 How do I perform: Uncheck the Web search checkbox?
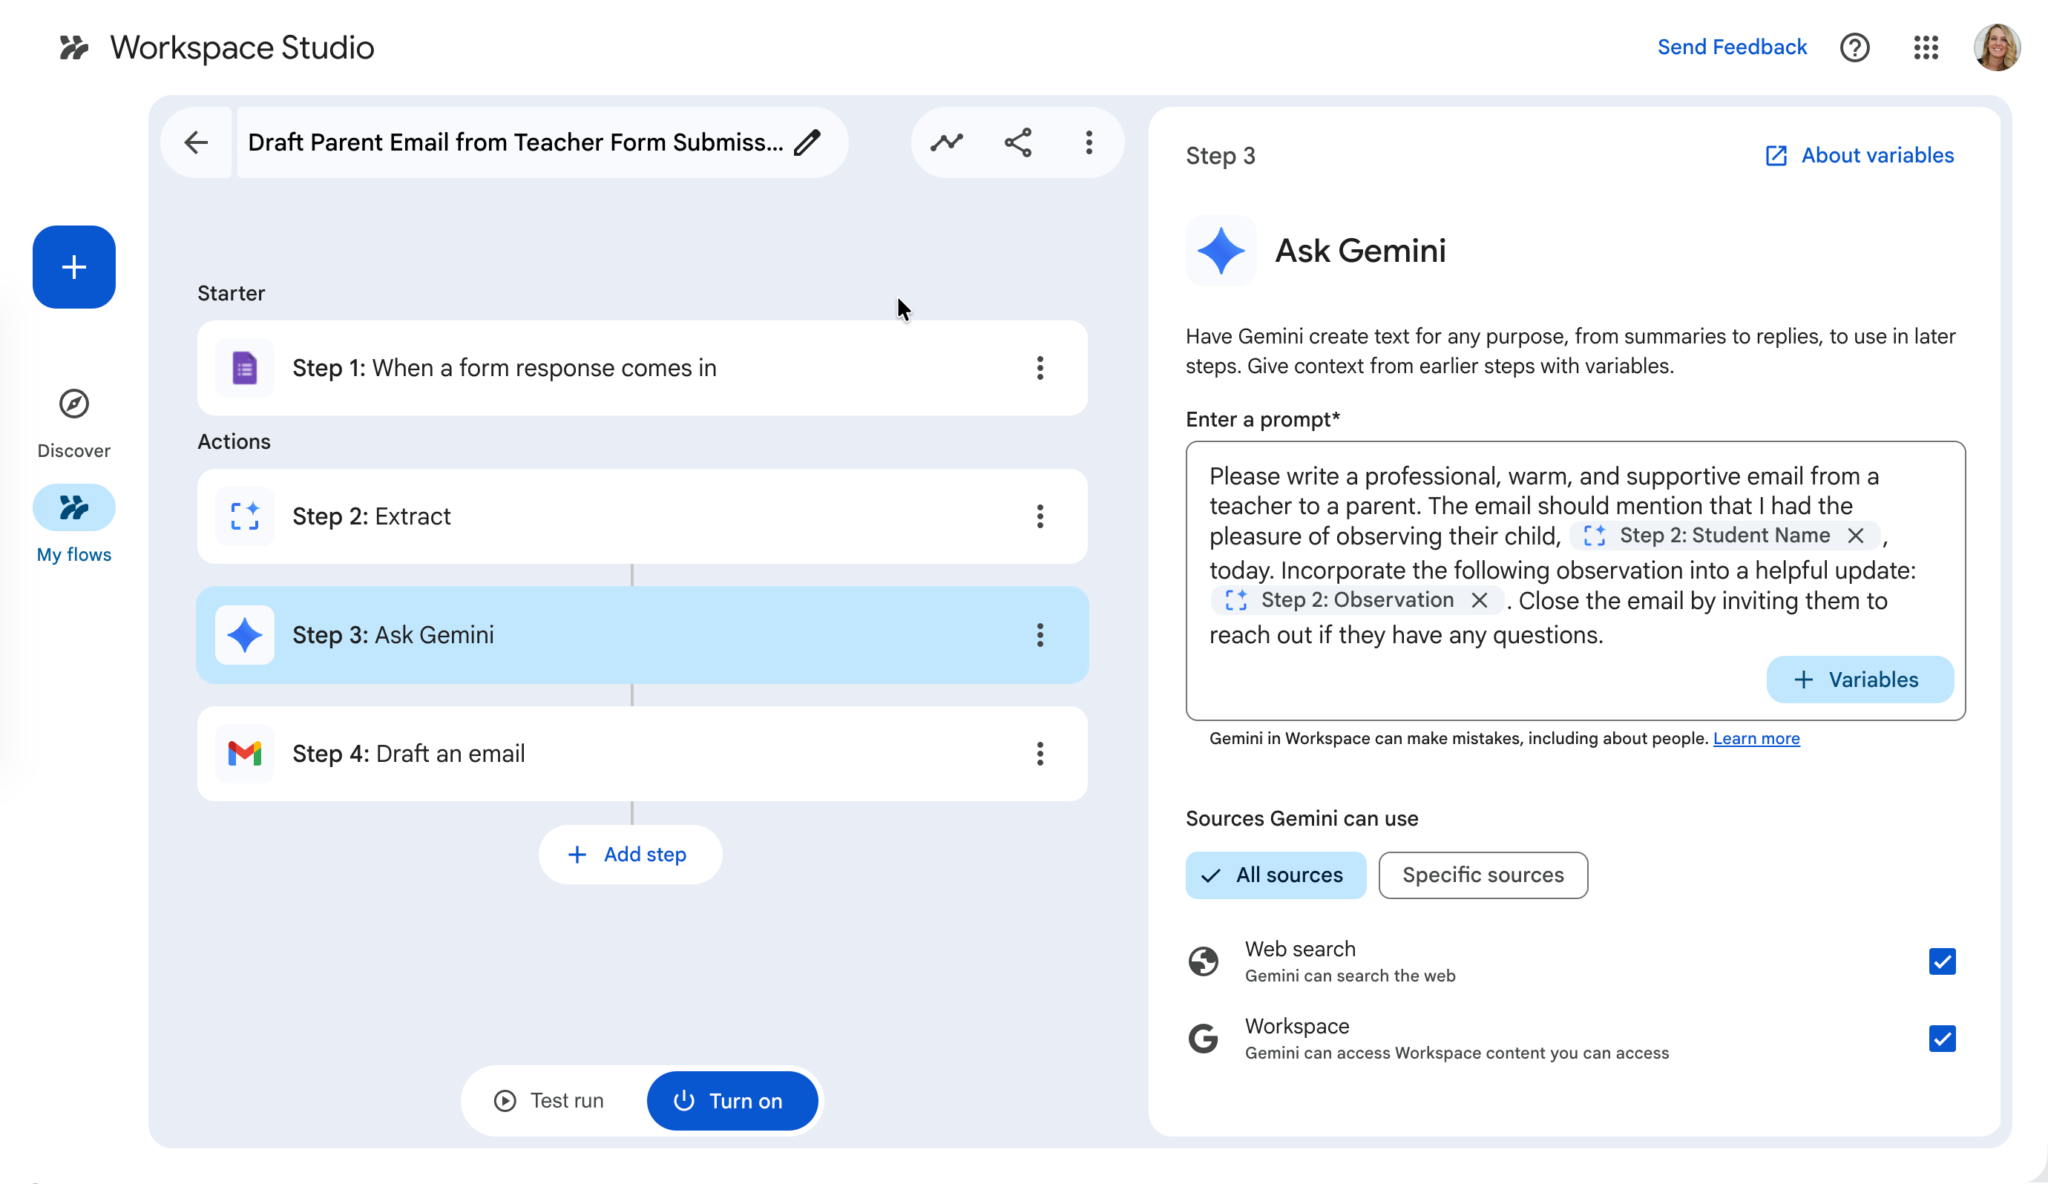[x=1942, y=961]
